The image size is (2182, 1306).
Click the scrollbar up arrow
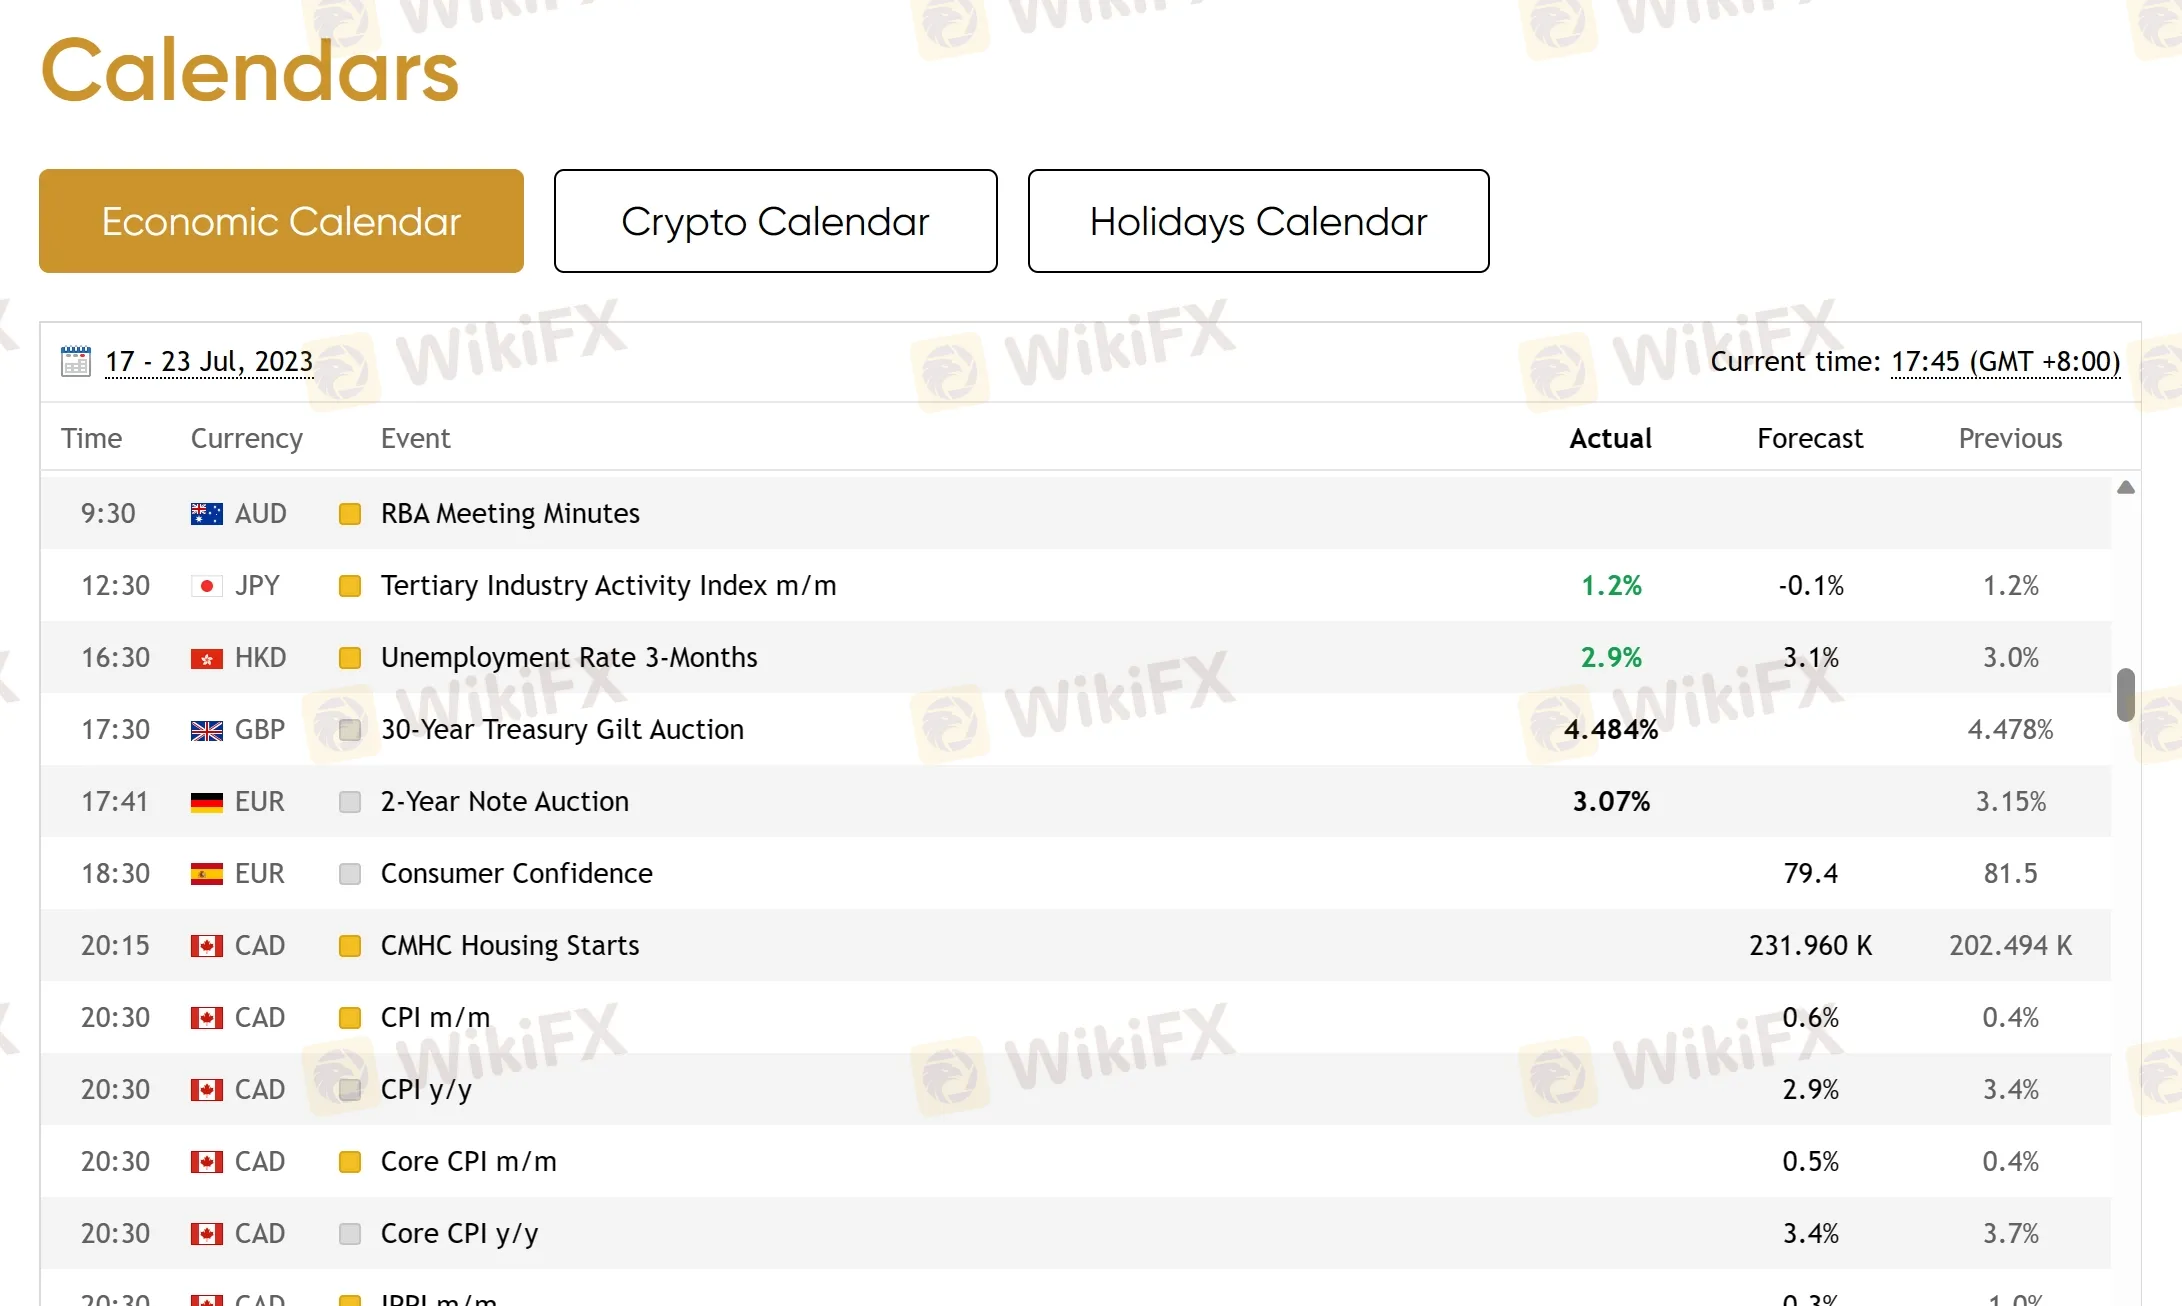point(2126,487)
